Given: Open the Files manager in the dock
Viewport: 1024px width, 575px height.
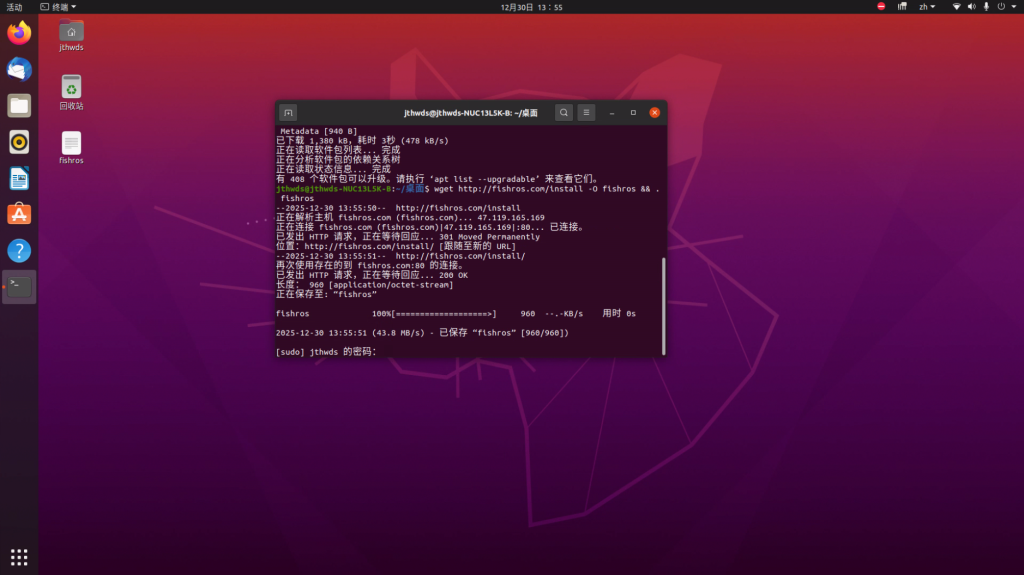Looking at the screenshot, I should point(19,105).
